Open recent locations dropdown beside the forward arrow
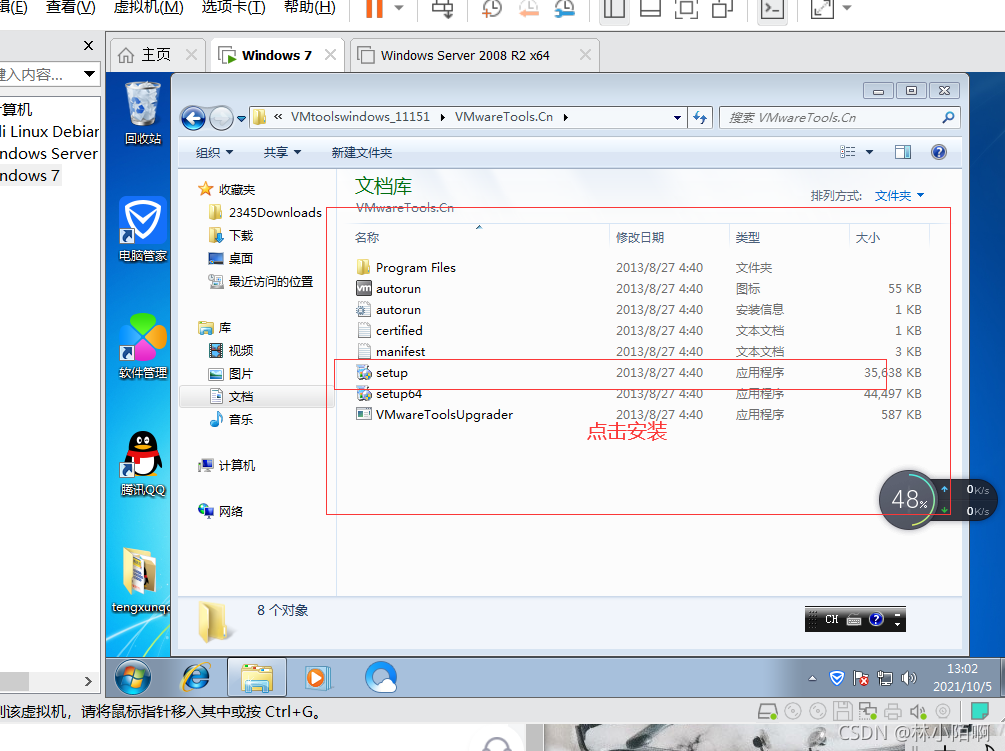The width and height of the screenshot is (1005, 751). tap(242, 119)
